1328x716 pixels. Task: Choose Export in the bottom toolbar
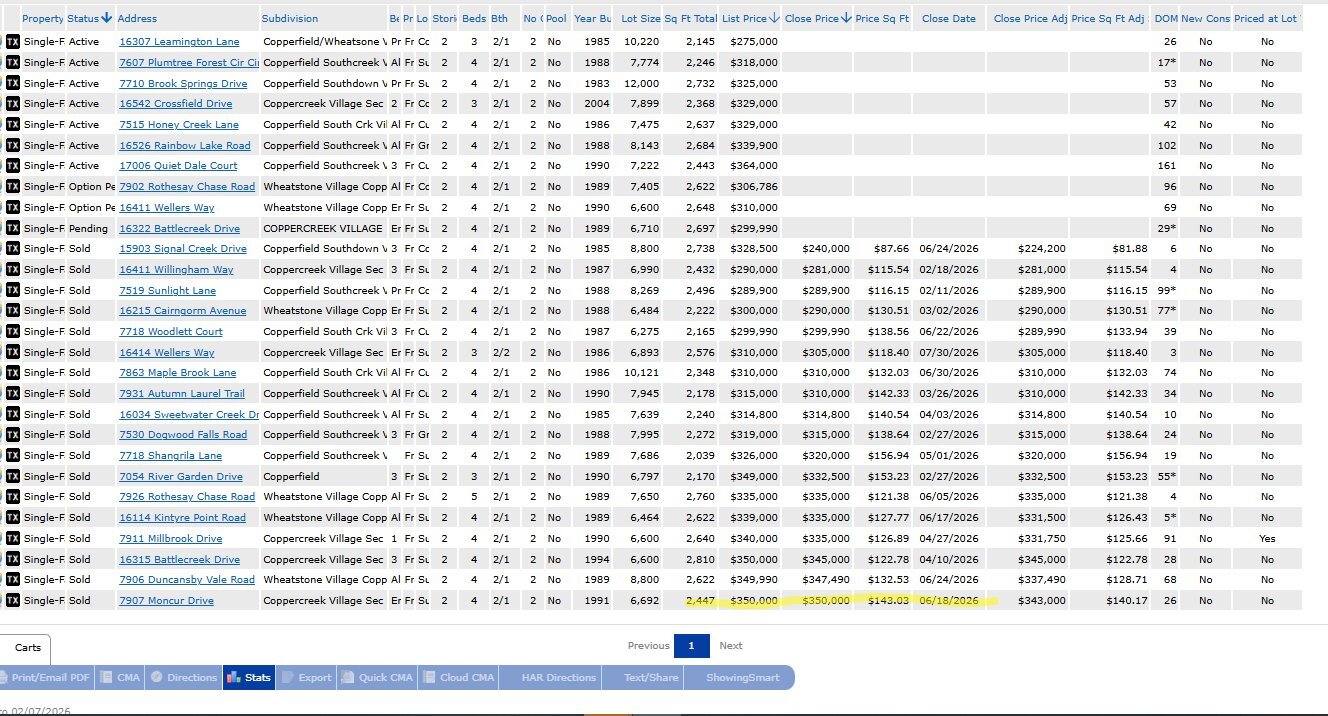(306, 677)
